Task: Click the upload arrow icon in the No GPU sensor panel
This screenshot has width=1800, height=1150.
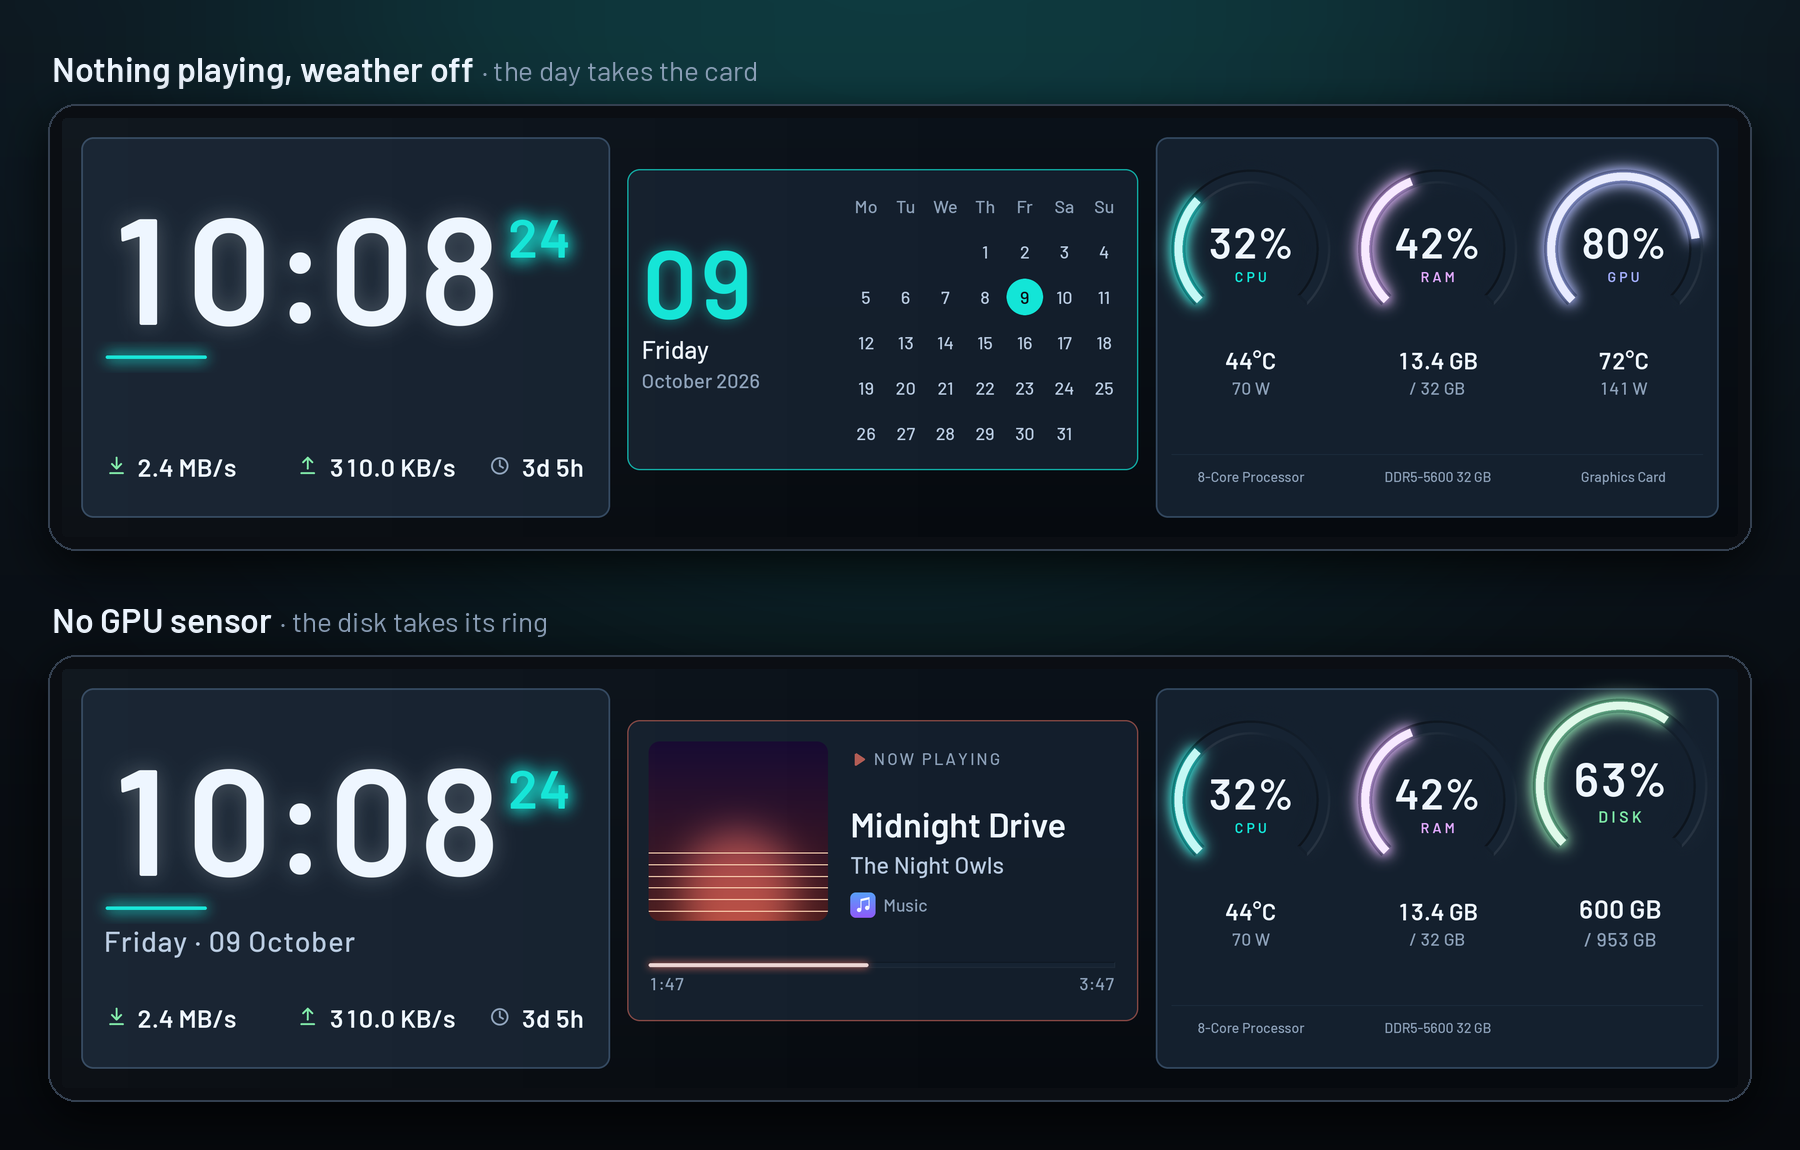Action: click(308, 1017)
